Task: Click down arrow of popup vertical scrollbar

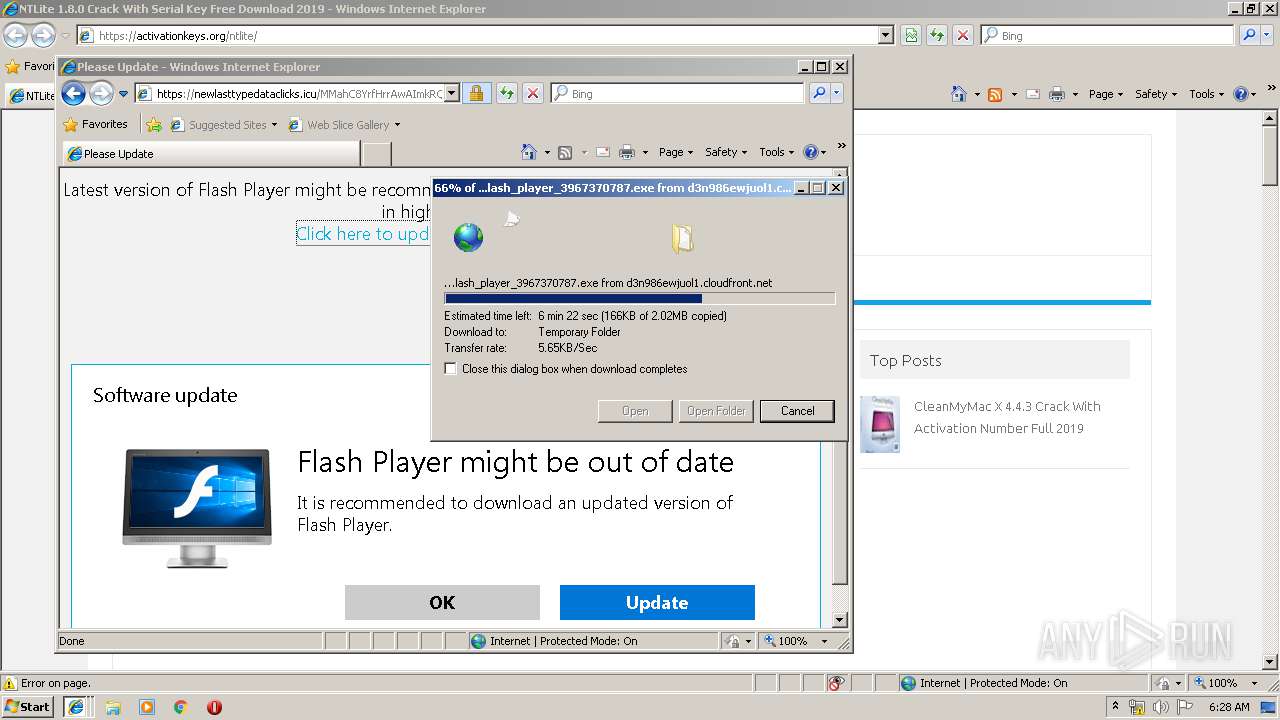Action: 840,620
